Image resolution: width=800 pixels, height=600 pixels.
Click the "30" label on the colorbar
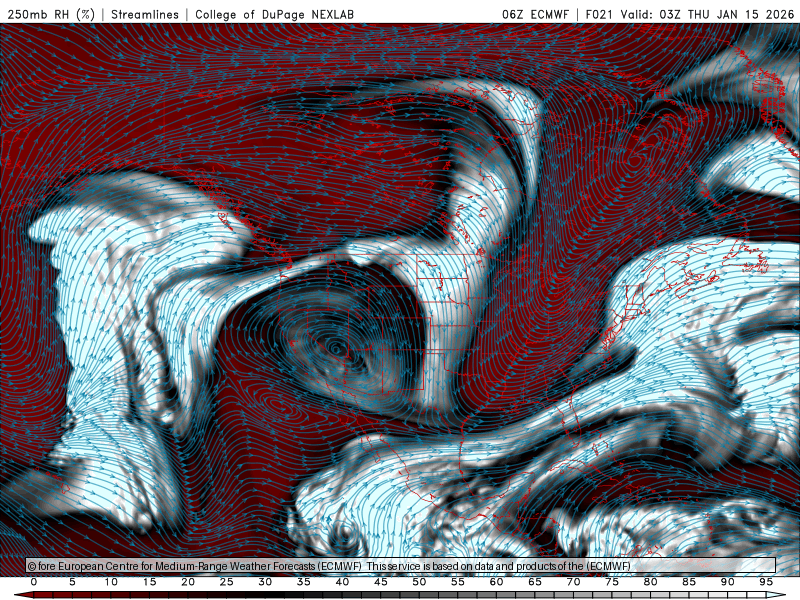coord(265,582)
